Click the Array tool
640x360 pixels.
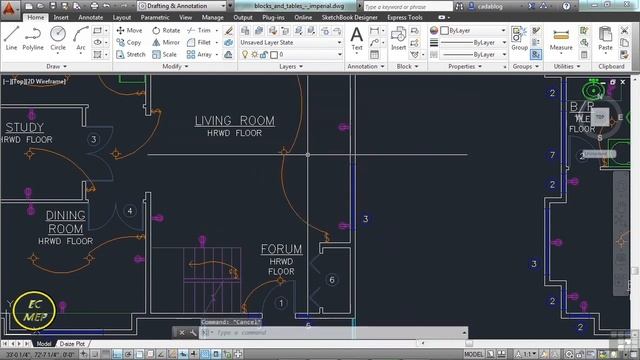pyautogui.click(x=199, y=54)
